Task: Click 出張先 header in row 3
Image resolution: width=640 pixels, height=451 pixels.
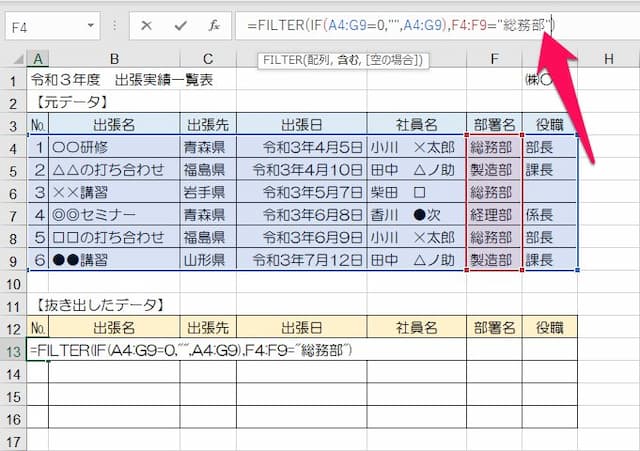Action: coord(208,125)
